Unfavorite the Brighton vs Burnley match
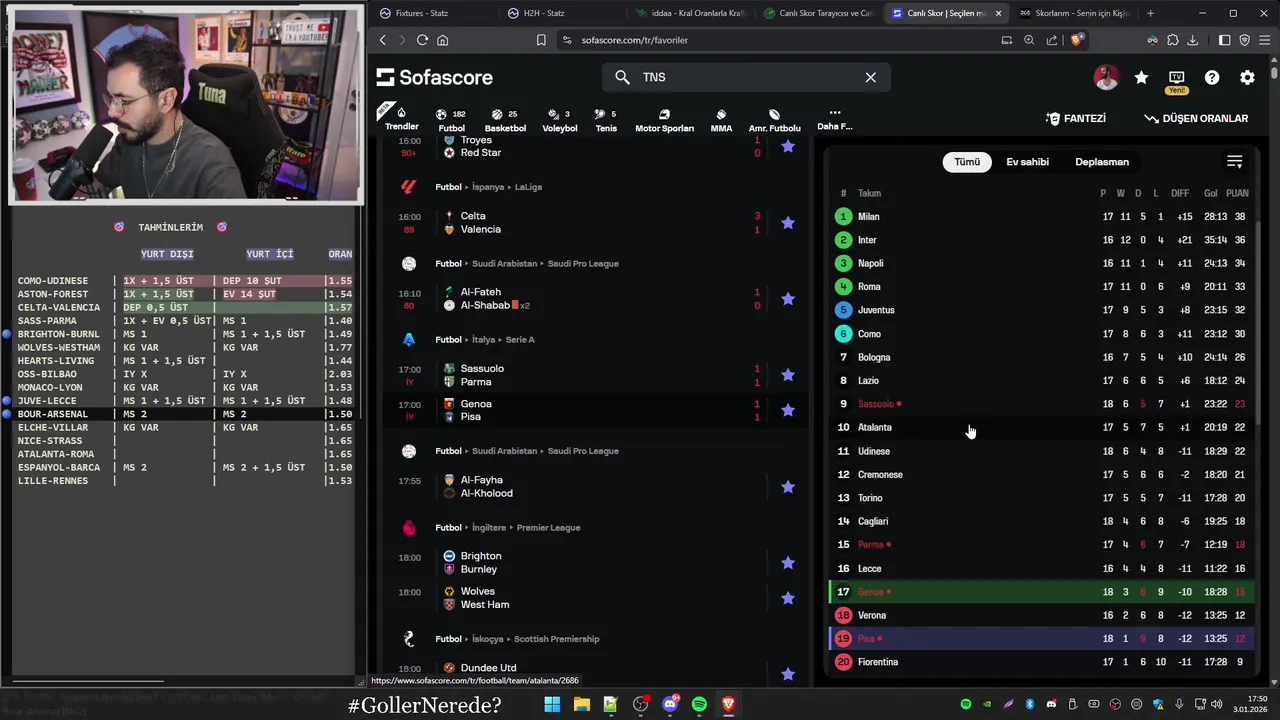The width and height of the screenshot is (1280, 720). point(788,563)
